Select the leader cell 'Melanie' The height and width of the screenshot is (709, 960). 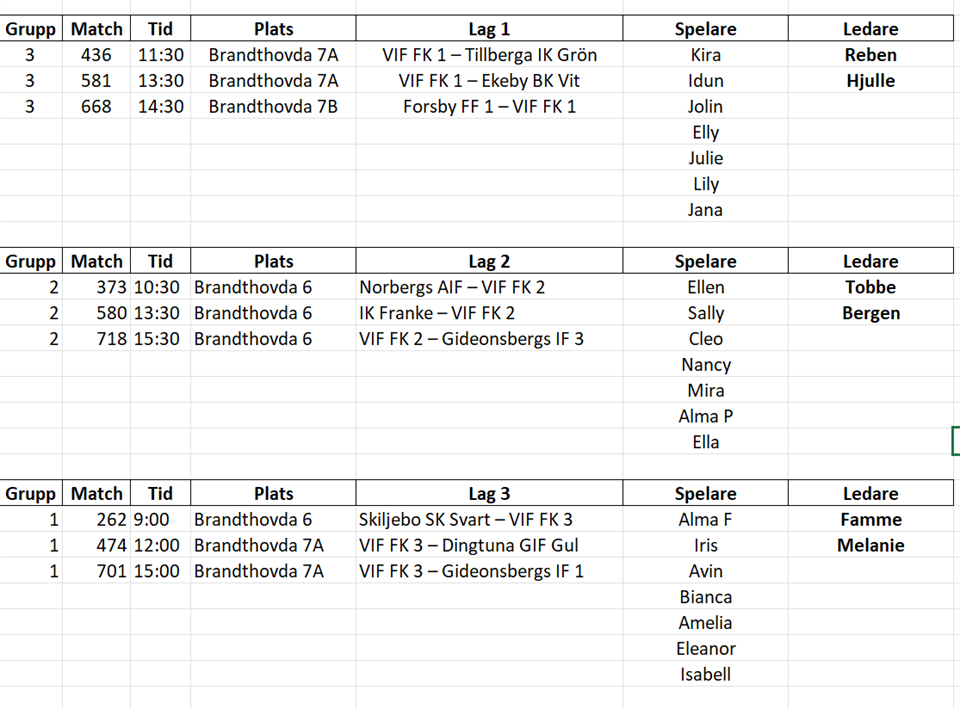[x=870, y=545]
